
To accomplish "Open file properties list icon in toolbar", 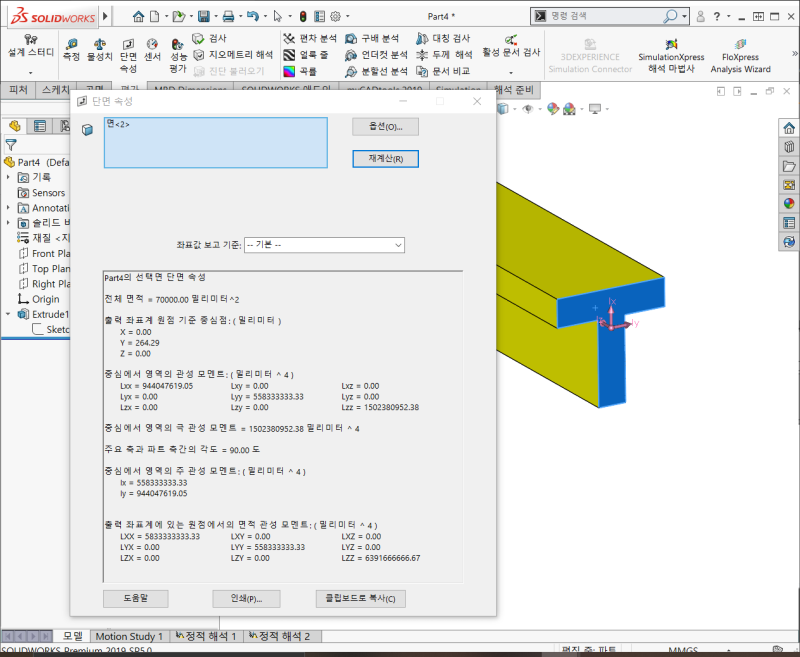I will pyautogui.click(x=319, y=16).
